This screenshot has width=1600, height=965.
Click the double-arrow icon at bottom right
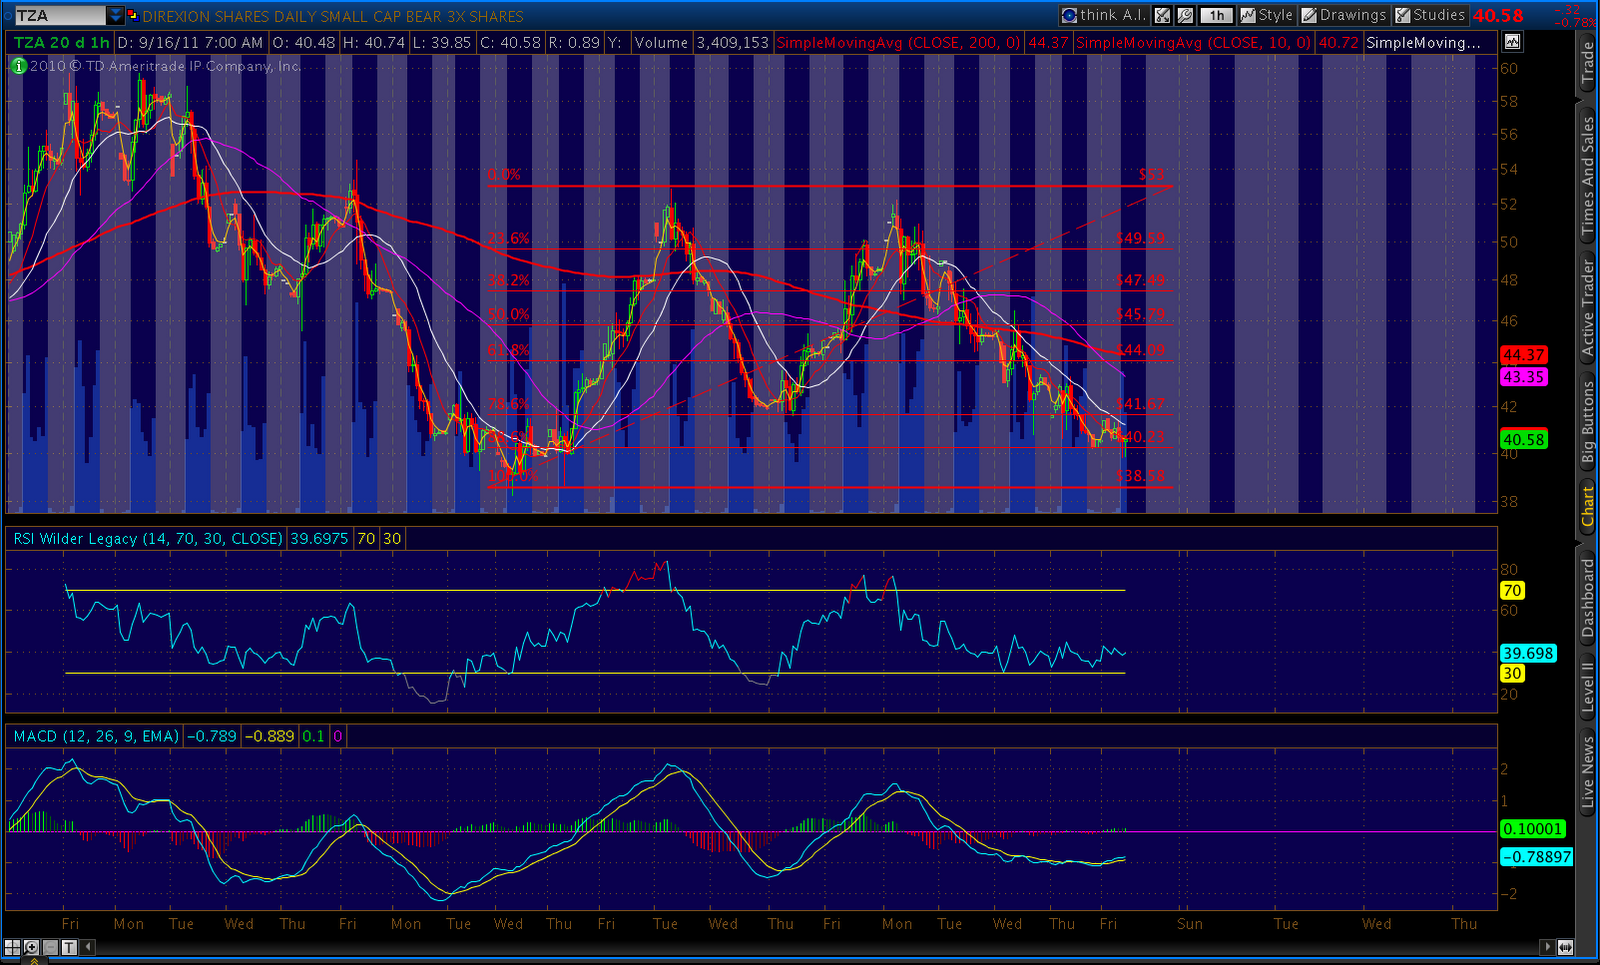[1565, 947]
